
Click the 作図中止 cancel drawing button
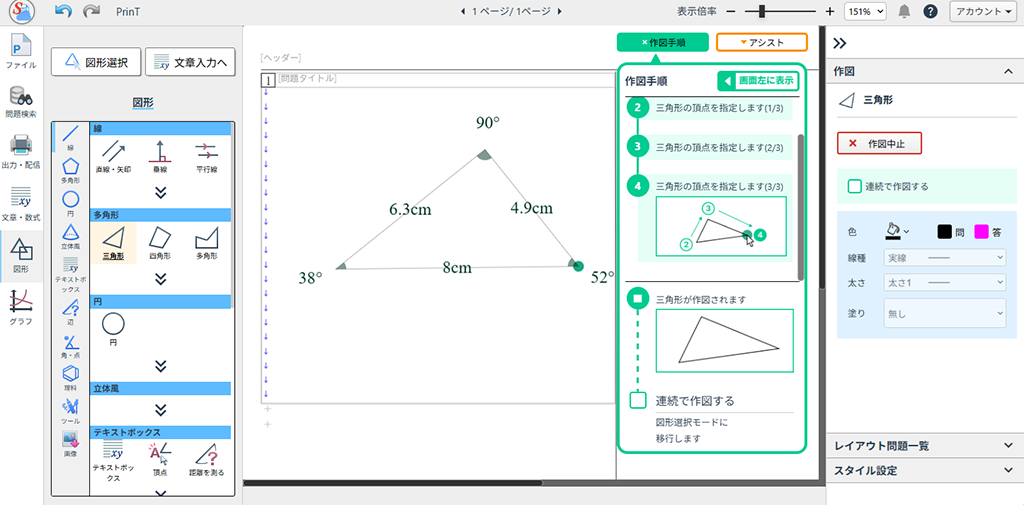878,143
